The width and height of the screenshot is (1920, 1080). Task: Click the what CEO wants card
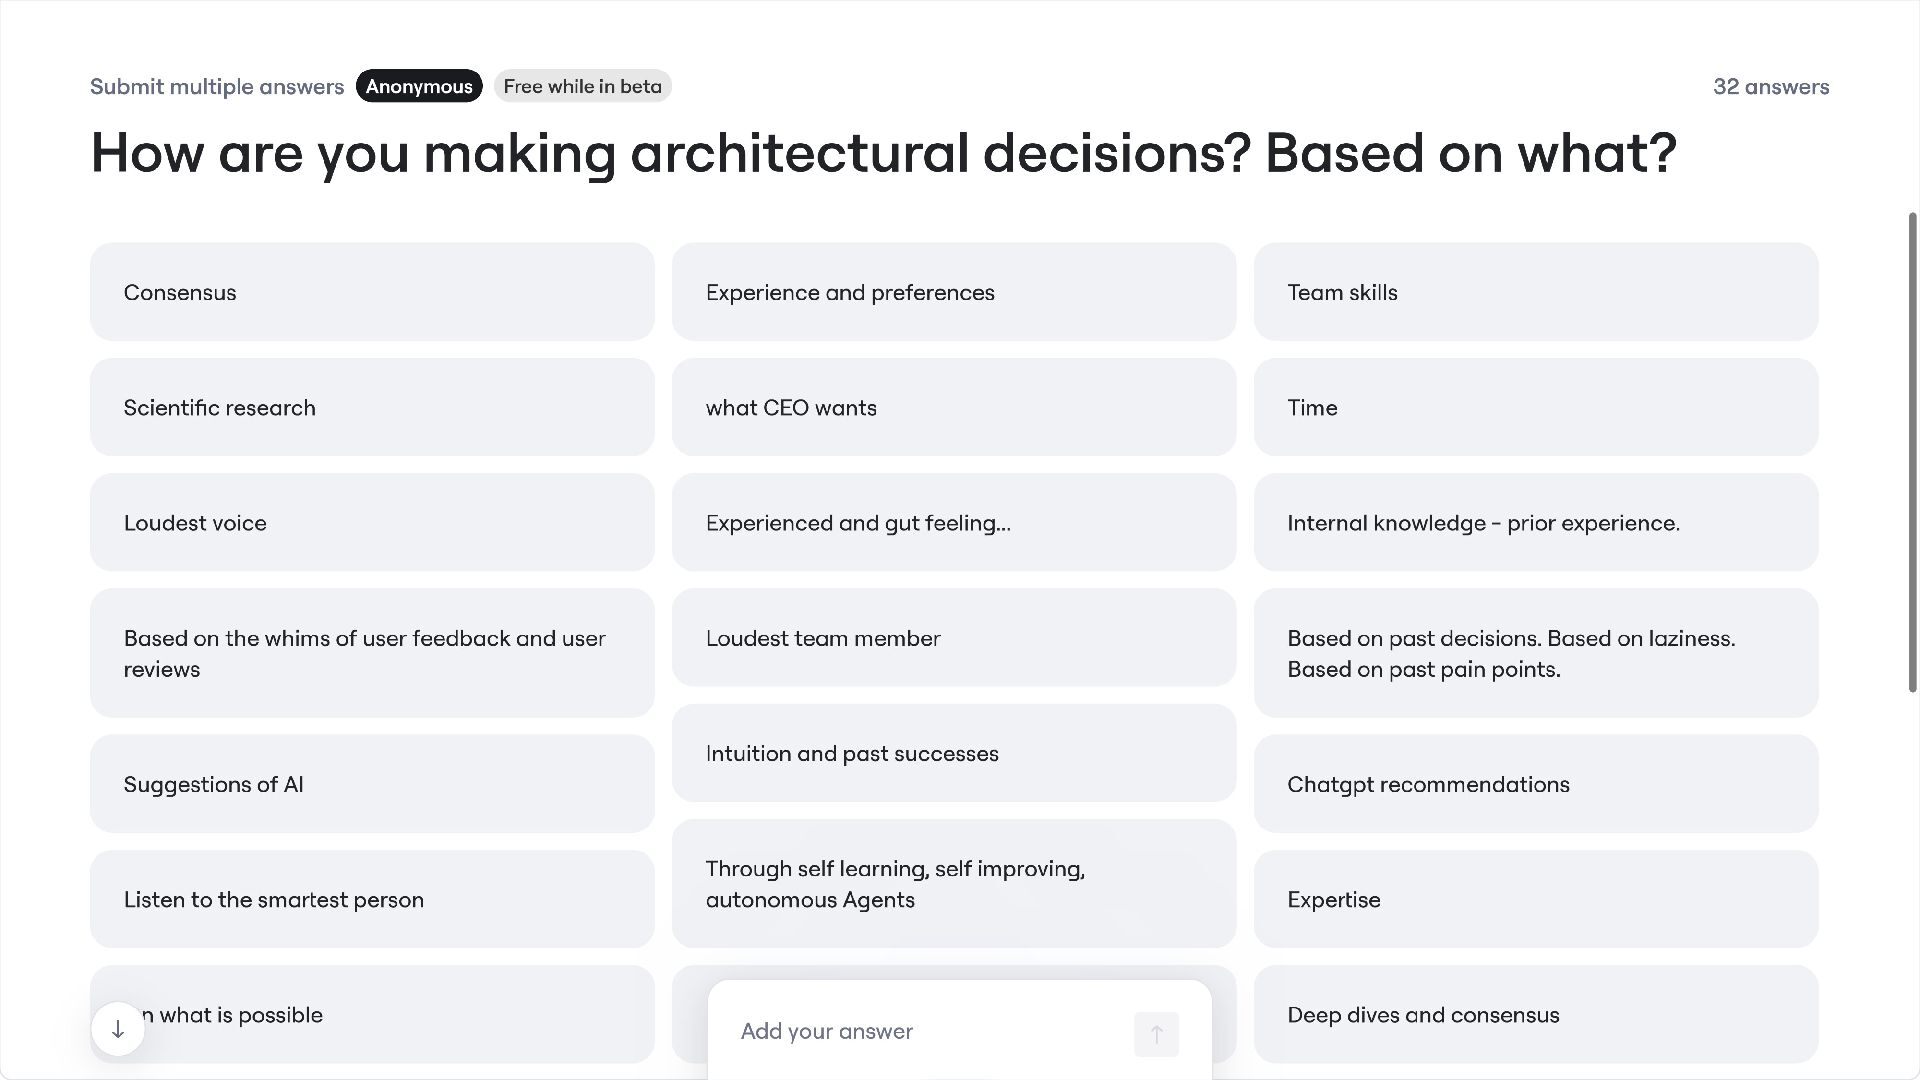tap(953, 407)
